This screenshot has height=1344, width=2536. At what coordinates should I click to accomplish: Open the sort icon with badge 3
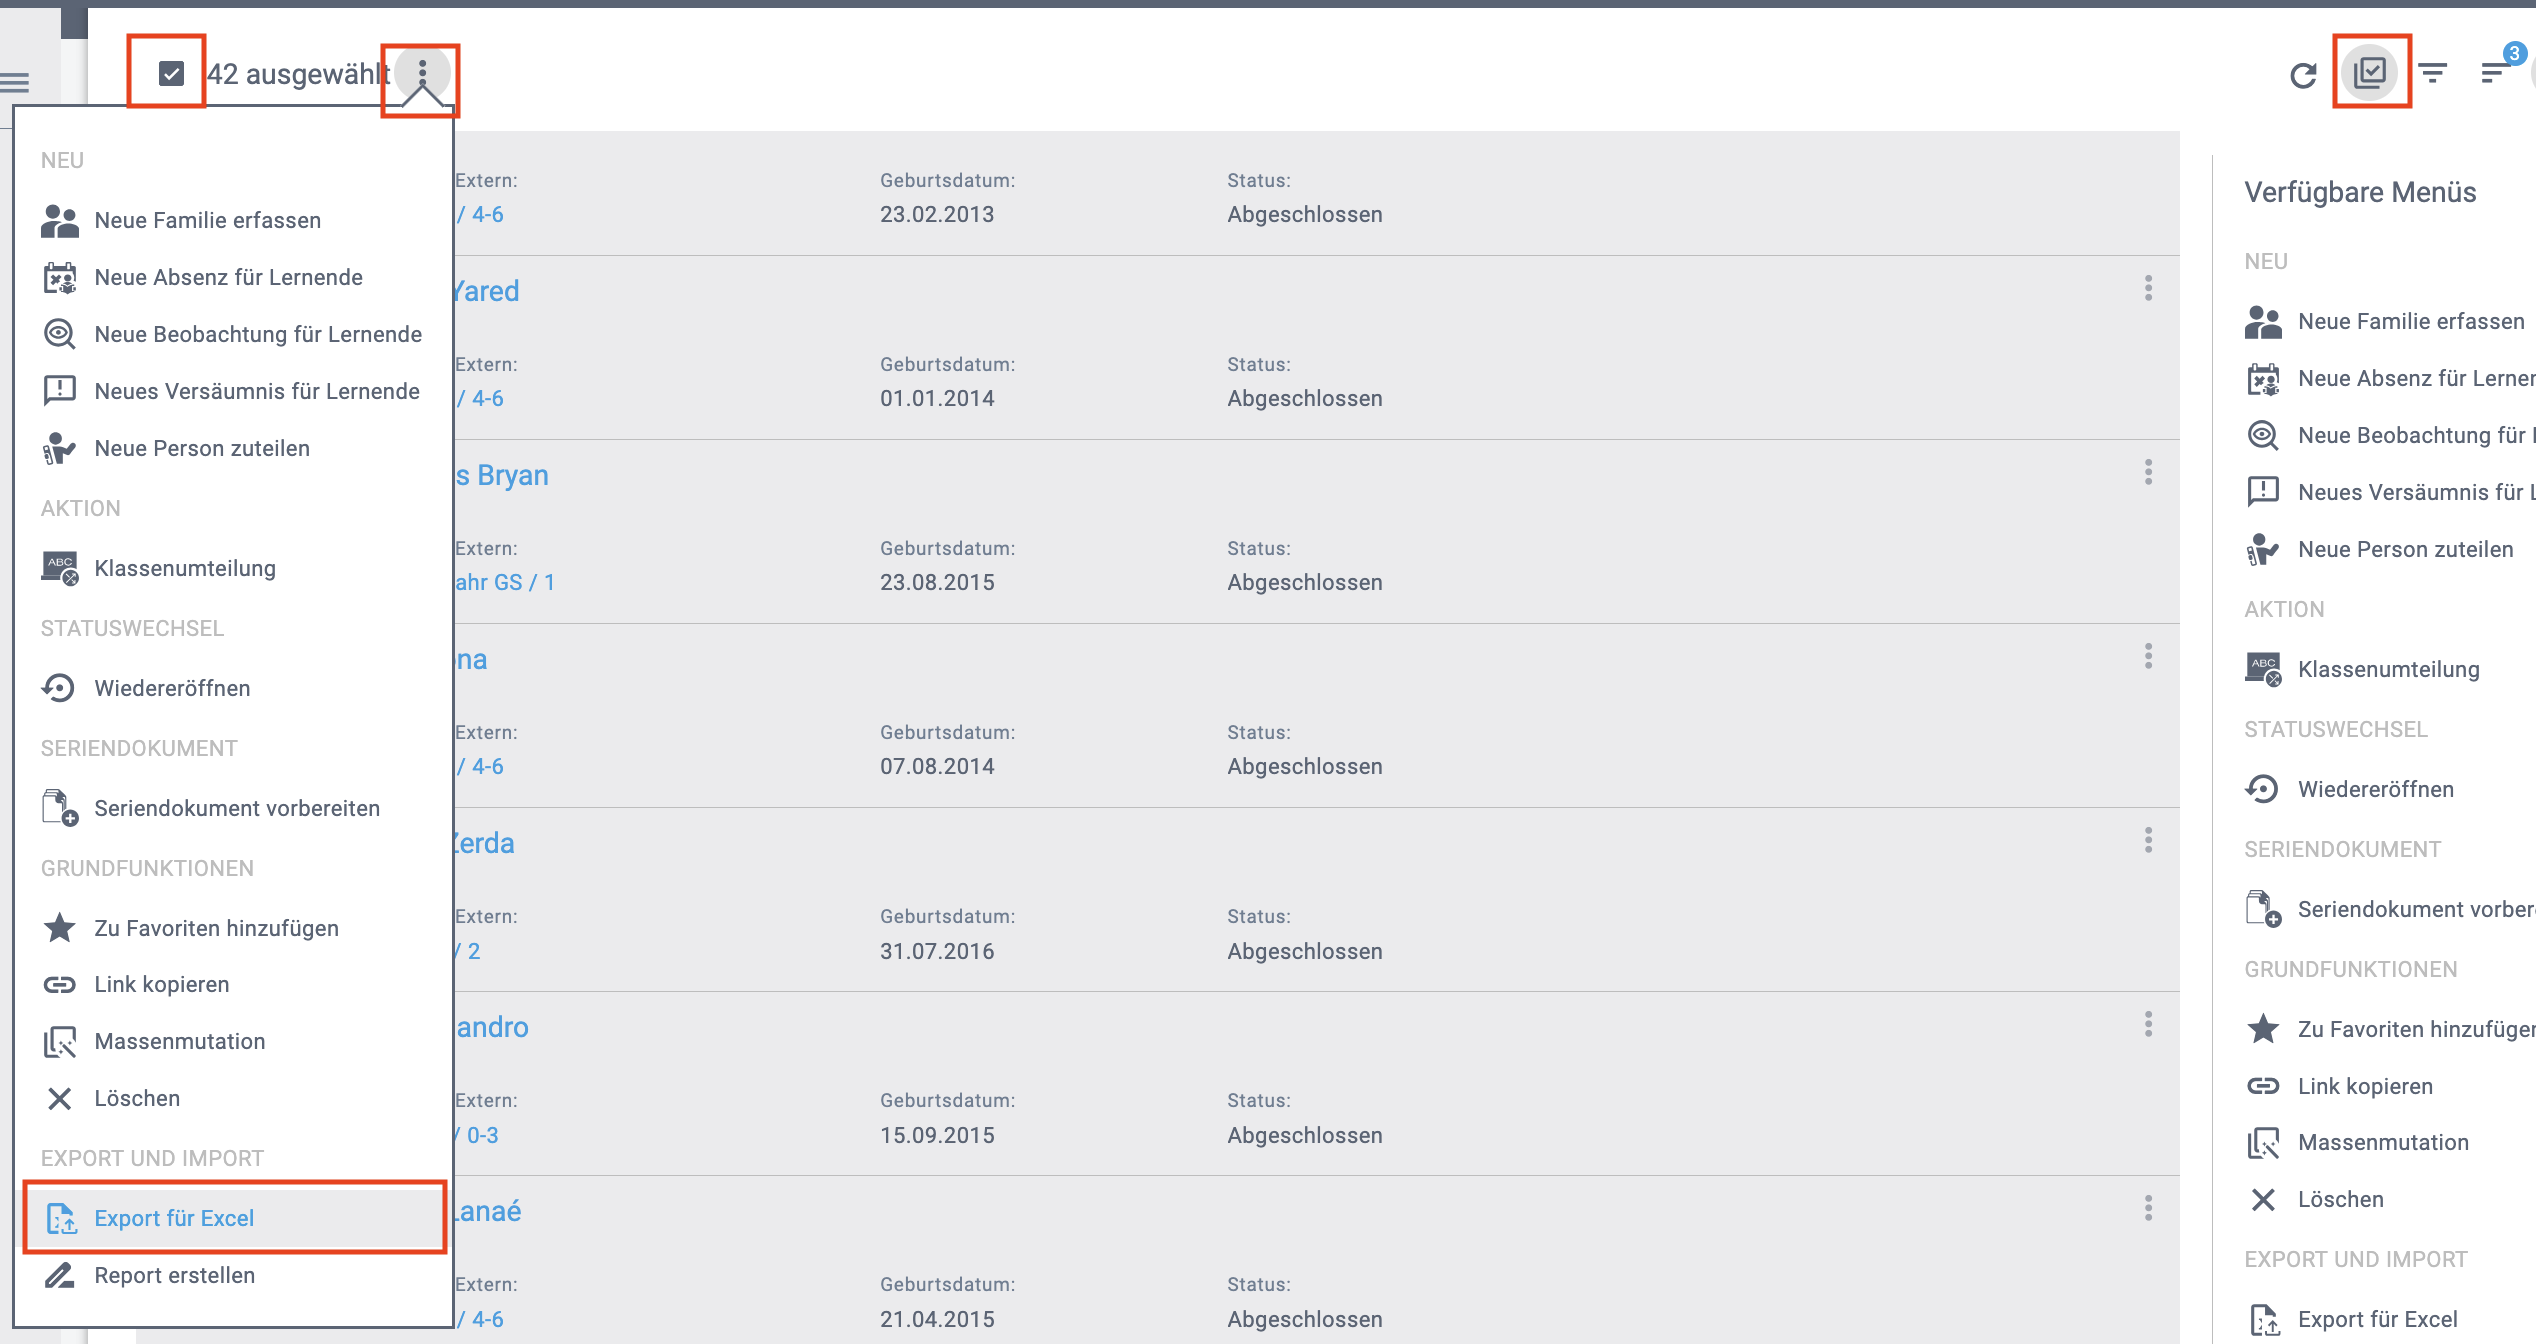click(x=2494, y=72)
